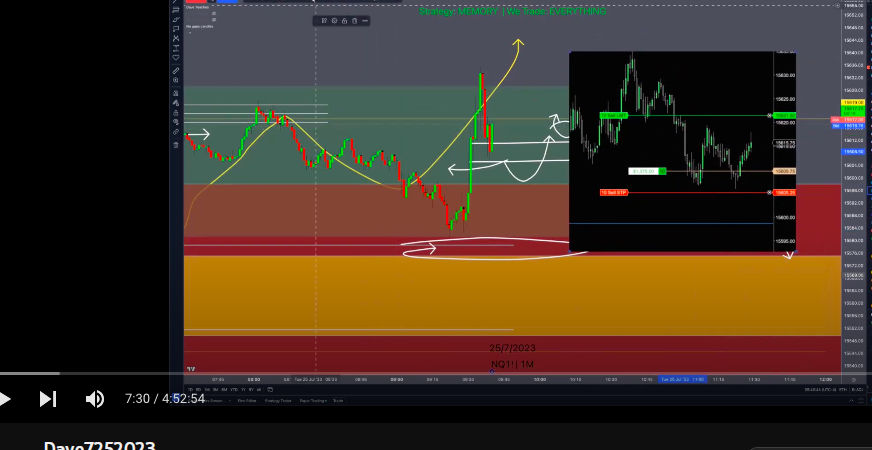
Task: Click the TradingView logo on chart
Action: point(191,369)
